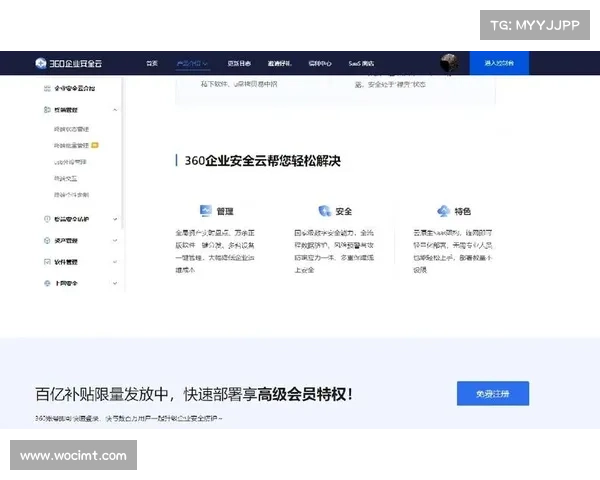Image resolution: width=600 pixels, height=480 pixels.
Task: Expand the 软件管理 sidebar section
Action: (115, 262)
